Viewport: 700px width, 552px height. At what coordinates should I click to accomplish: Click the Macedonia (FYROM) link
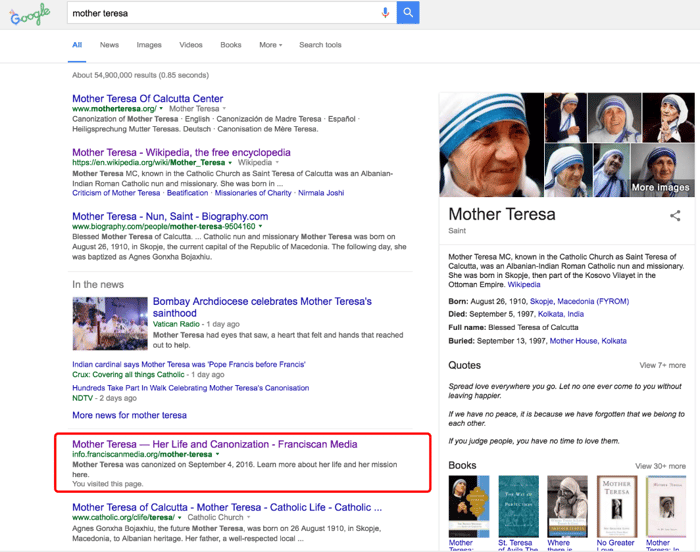pos(593,301)
